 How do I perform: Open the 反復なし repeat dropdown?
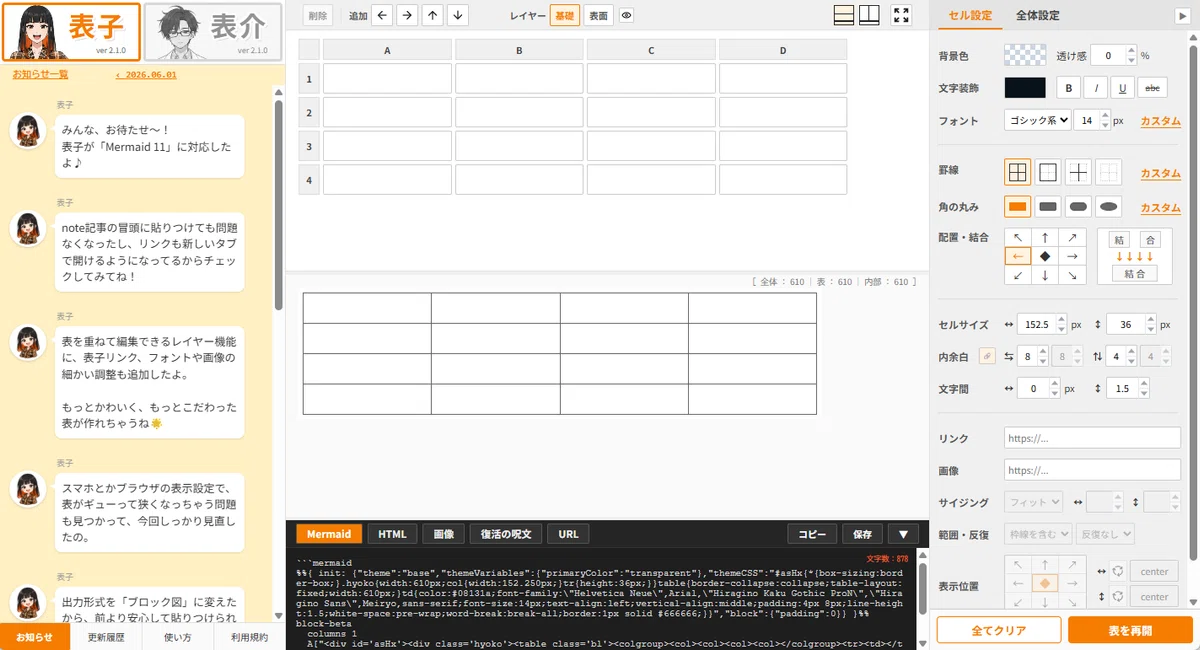click(x=1106, y=534)
